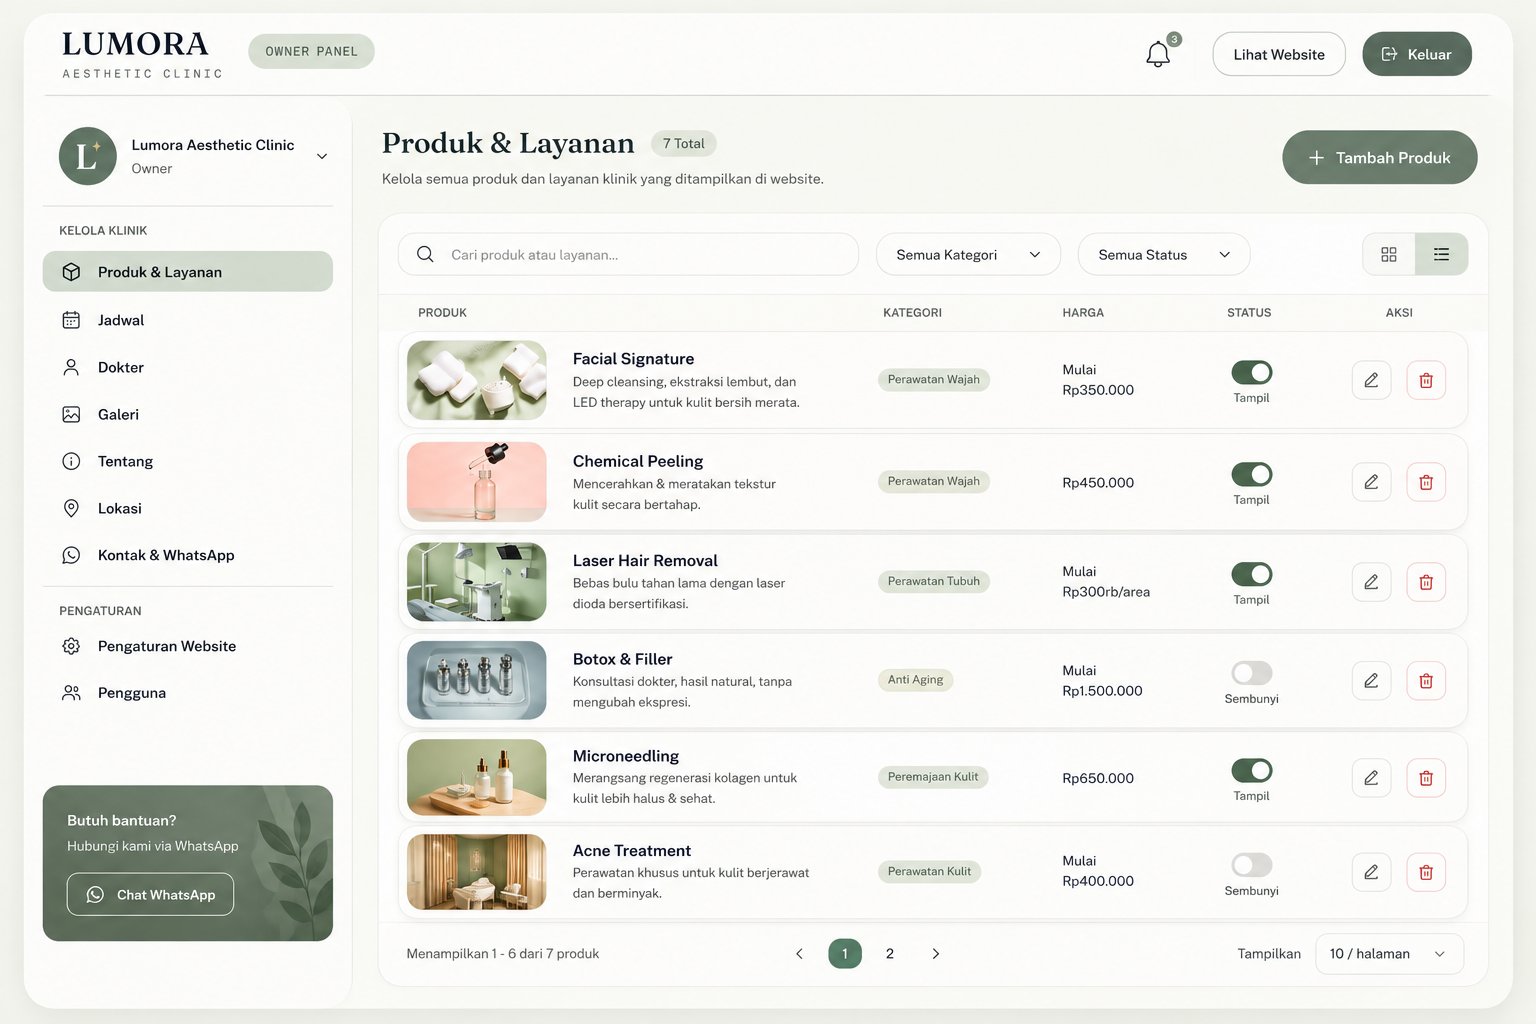Log out with the Keluar button
The width and height of the screenshot is (1536, 1024).
pyautogui.click(x=1416, y=54)
